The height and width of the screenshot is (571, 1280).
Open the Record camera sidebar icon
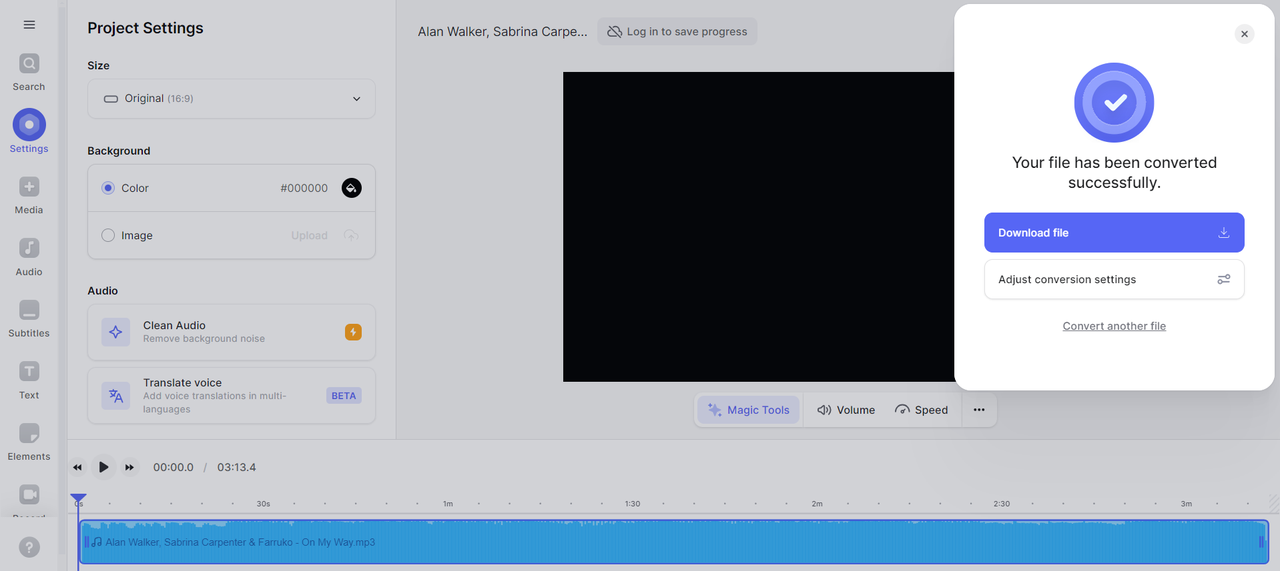(29, 497)
